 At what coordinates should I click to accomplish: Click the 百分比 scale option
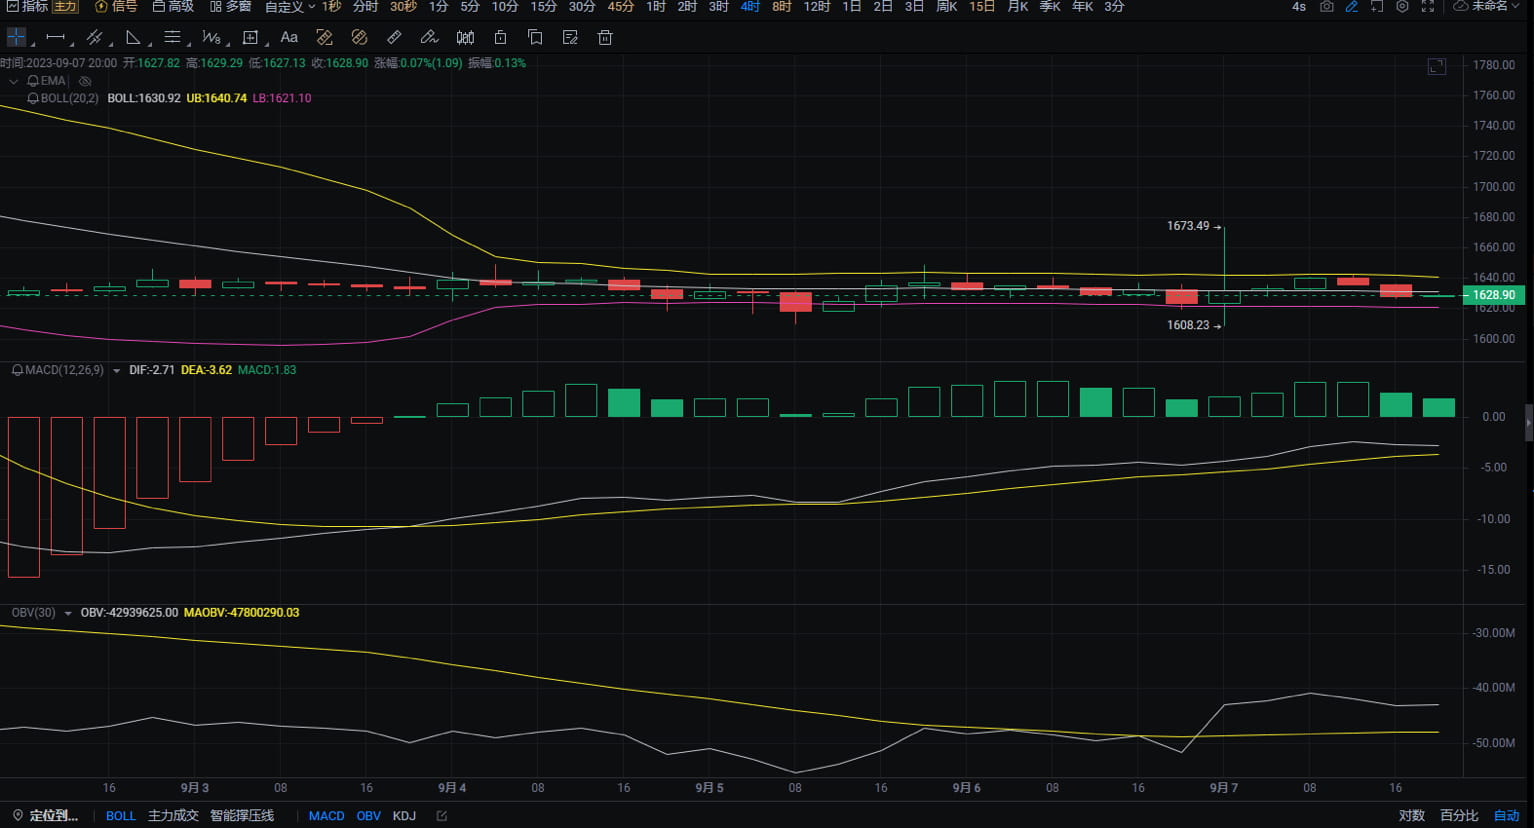click(x=1459, y=816)
